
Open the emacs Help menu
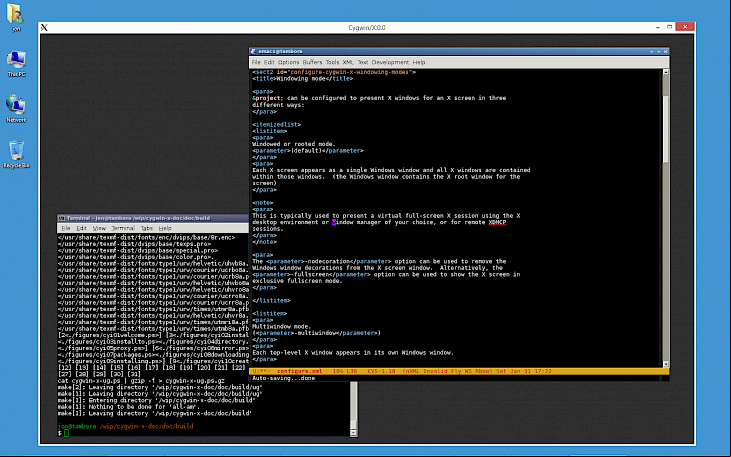pos(419,62)
